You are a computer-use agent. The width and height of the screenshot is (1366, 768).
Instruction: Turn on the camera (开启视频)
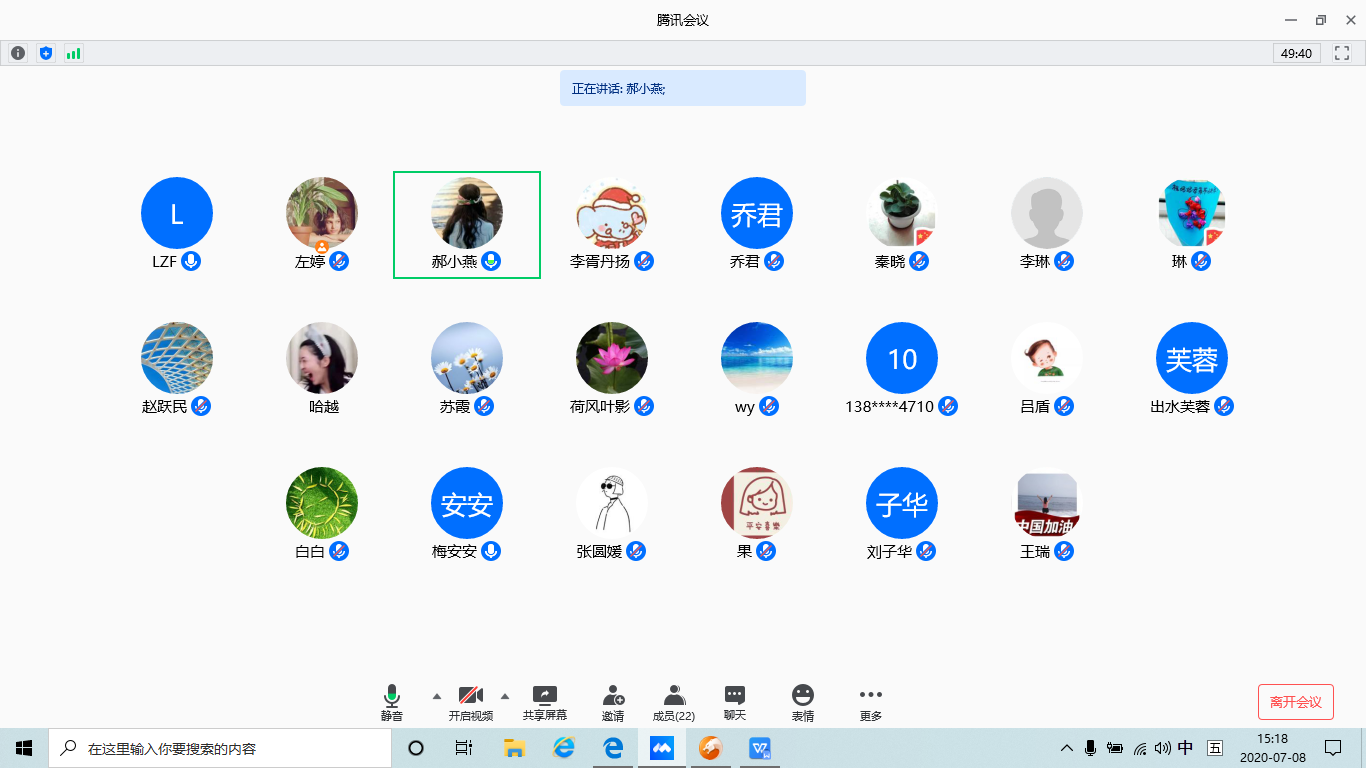click(470, 703)
